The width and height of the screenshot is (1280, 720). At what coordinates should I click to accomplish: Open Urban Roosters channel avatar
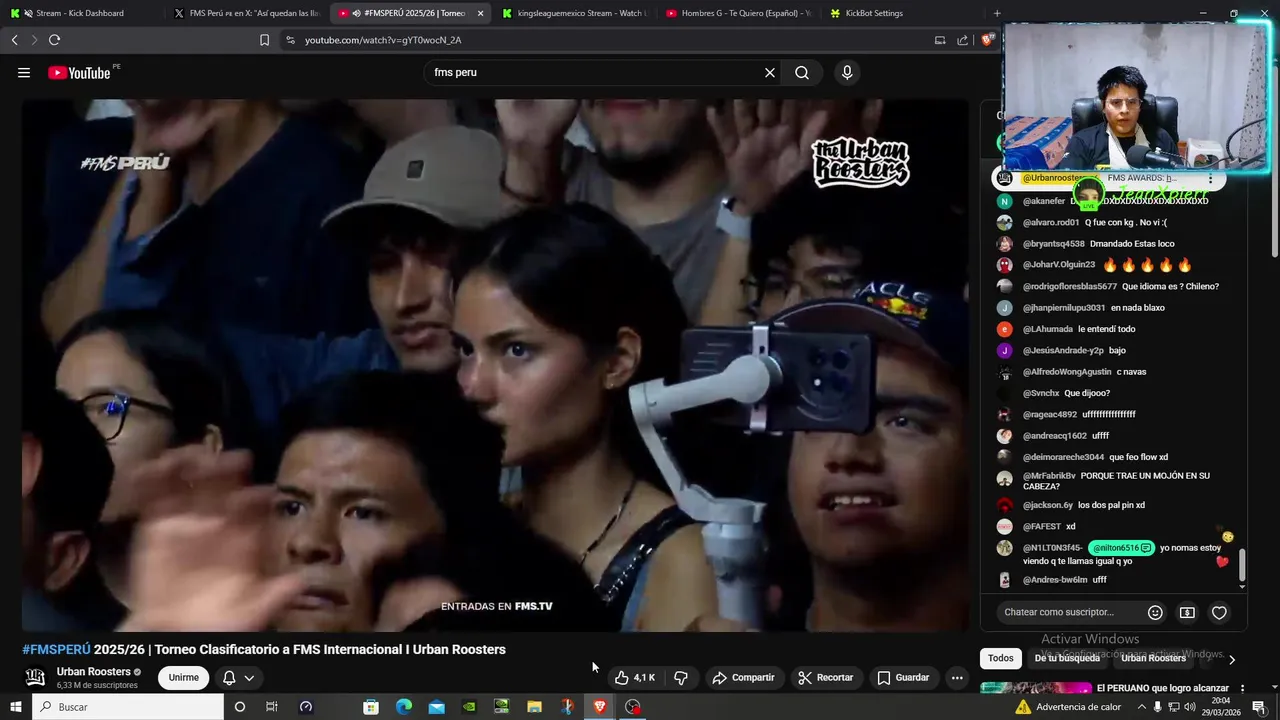(x=35, y=678)
